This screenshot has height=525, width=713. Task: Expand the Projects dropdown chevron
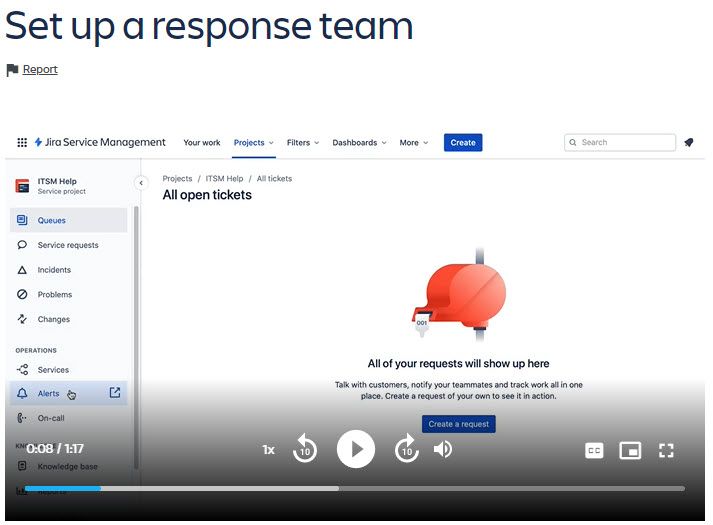(x=271, y=143)
